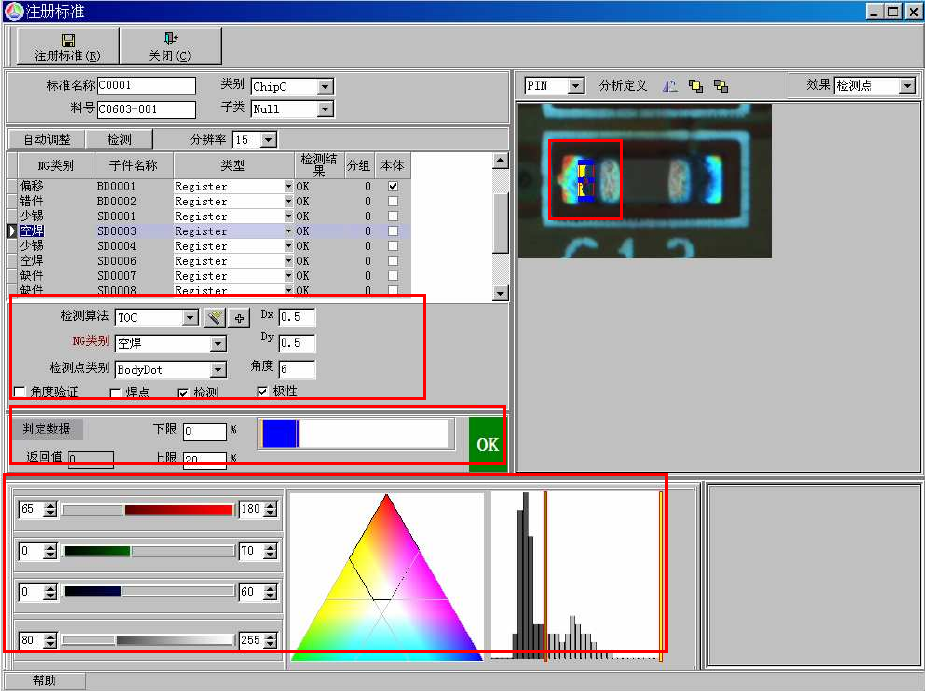925x691 pixels.
Task: Click the 分析定义 ruler icon
Action: pyautogui.click(x=670, y=86)
